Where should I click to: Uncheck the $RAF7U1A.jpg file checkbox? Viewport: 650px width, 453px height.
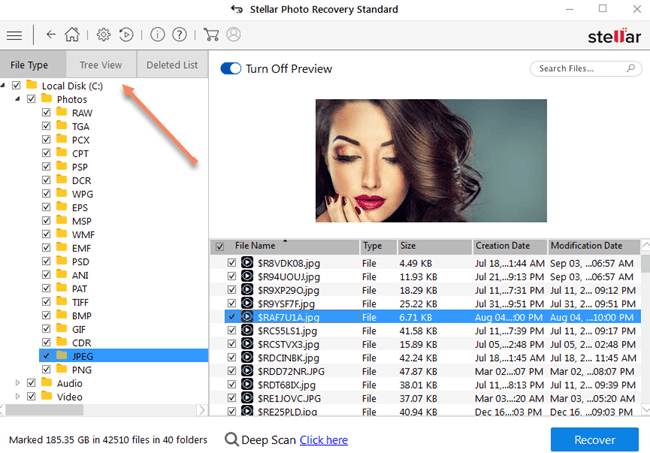232,317
